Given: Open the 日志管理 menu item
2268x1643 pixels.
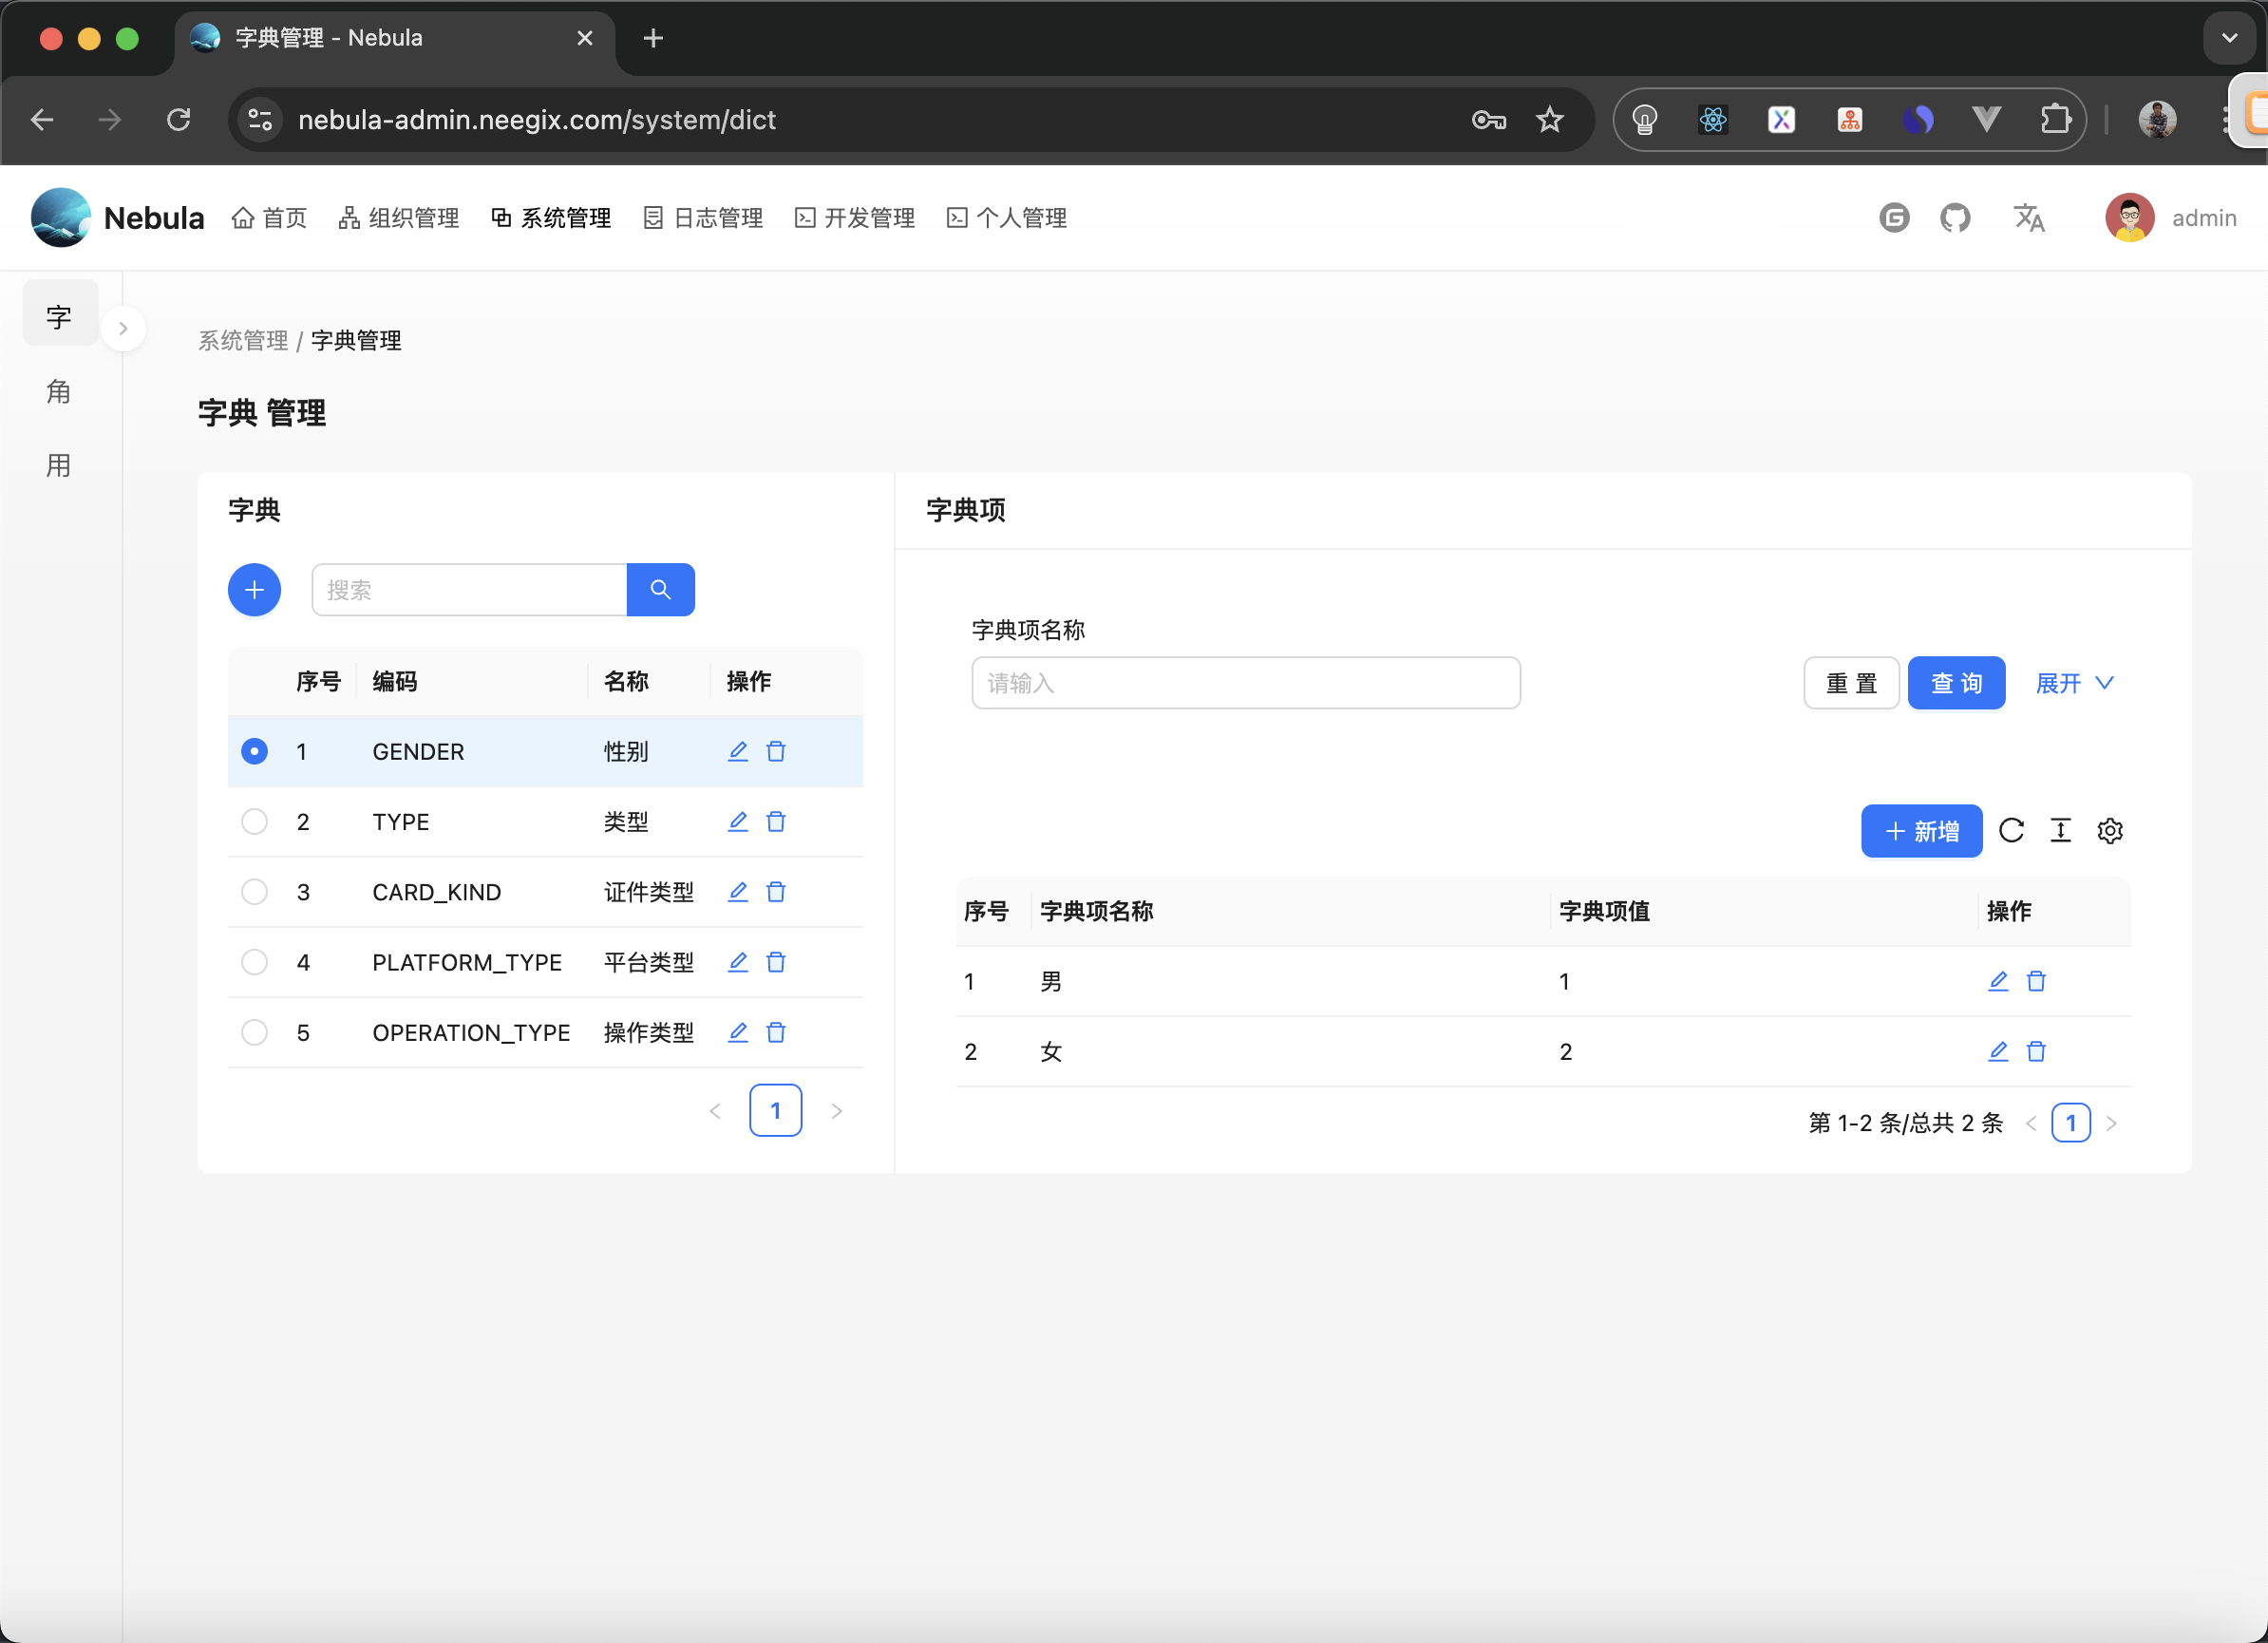Looking at the screenshot, I should point(702,217).
